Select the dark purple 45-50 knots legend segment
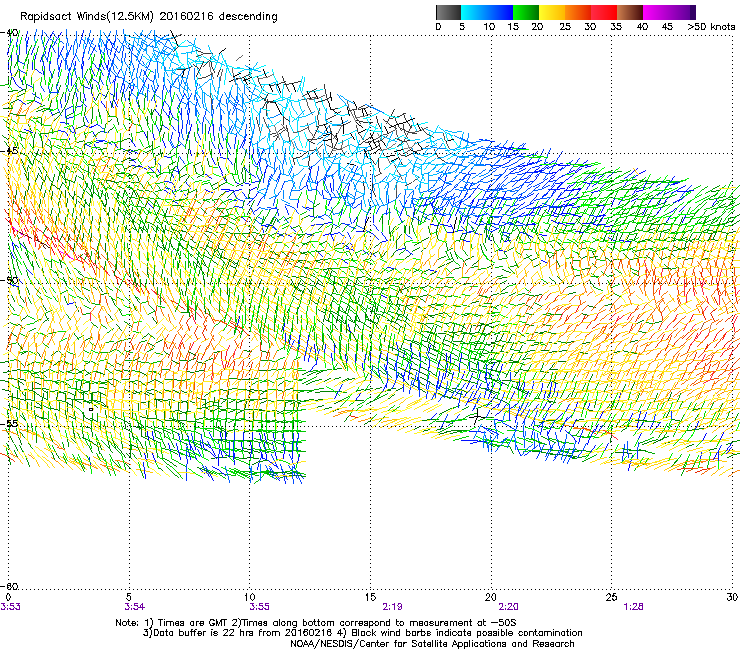 coord(682,12)
